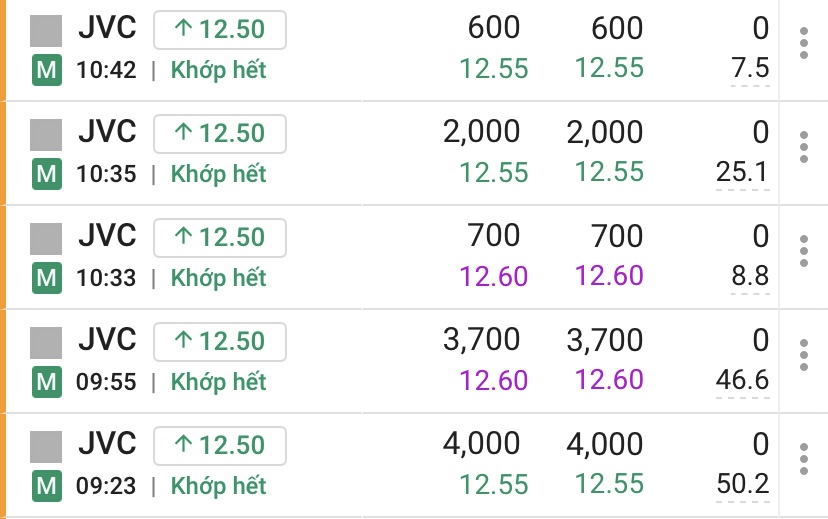The height and width of the screenshot is (519, 828).
Task: Click underlined value 50.2
Action: pos(742,484)
